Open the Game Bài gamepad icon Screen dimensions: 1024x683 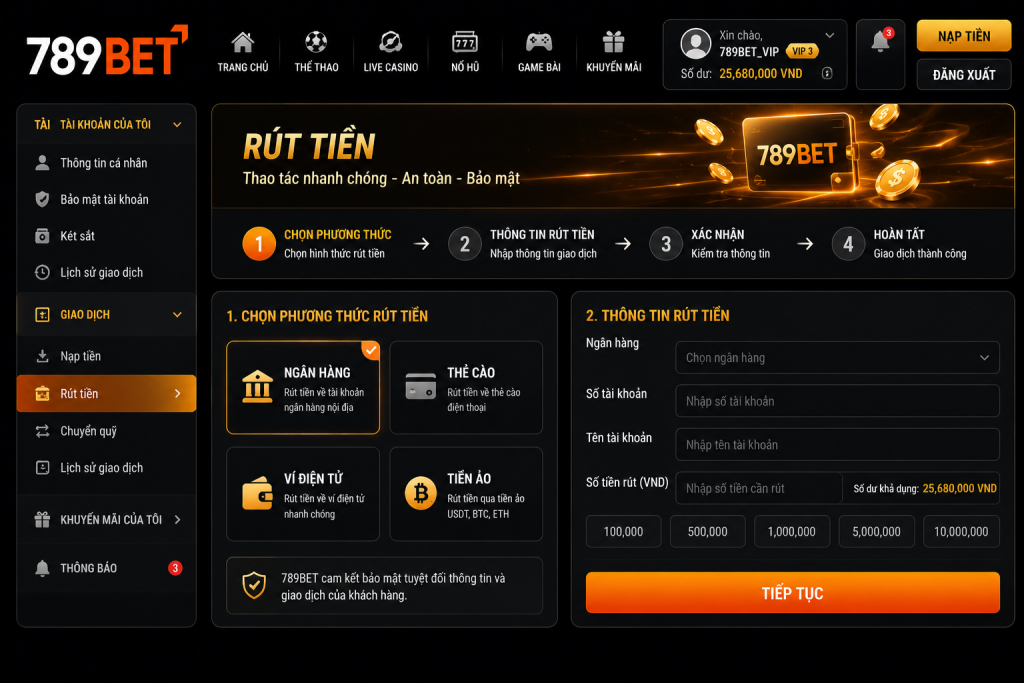pos(539,42)
